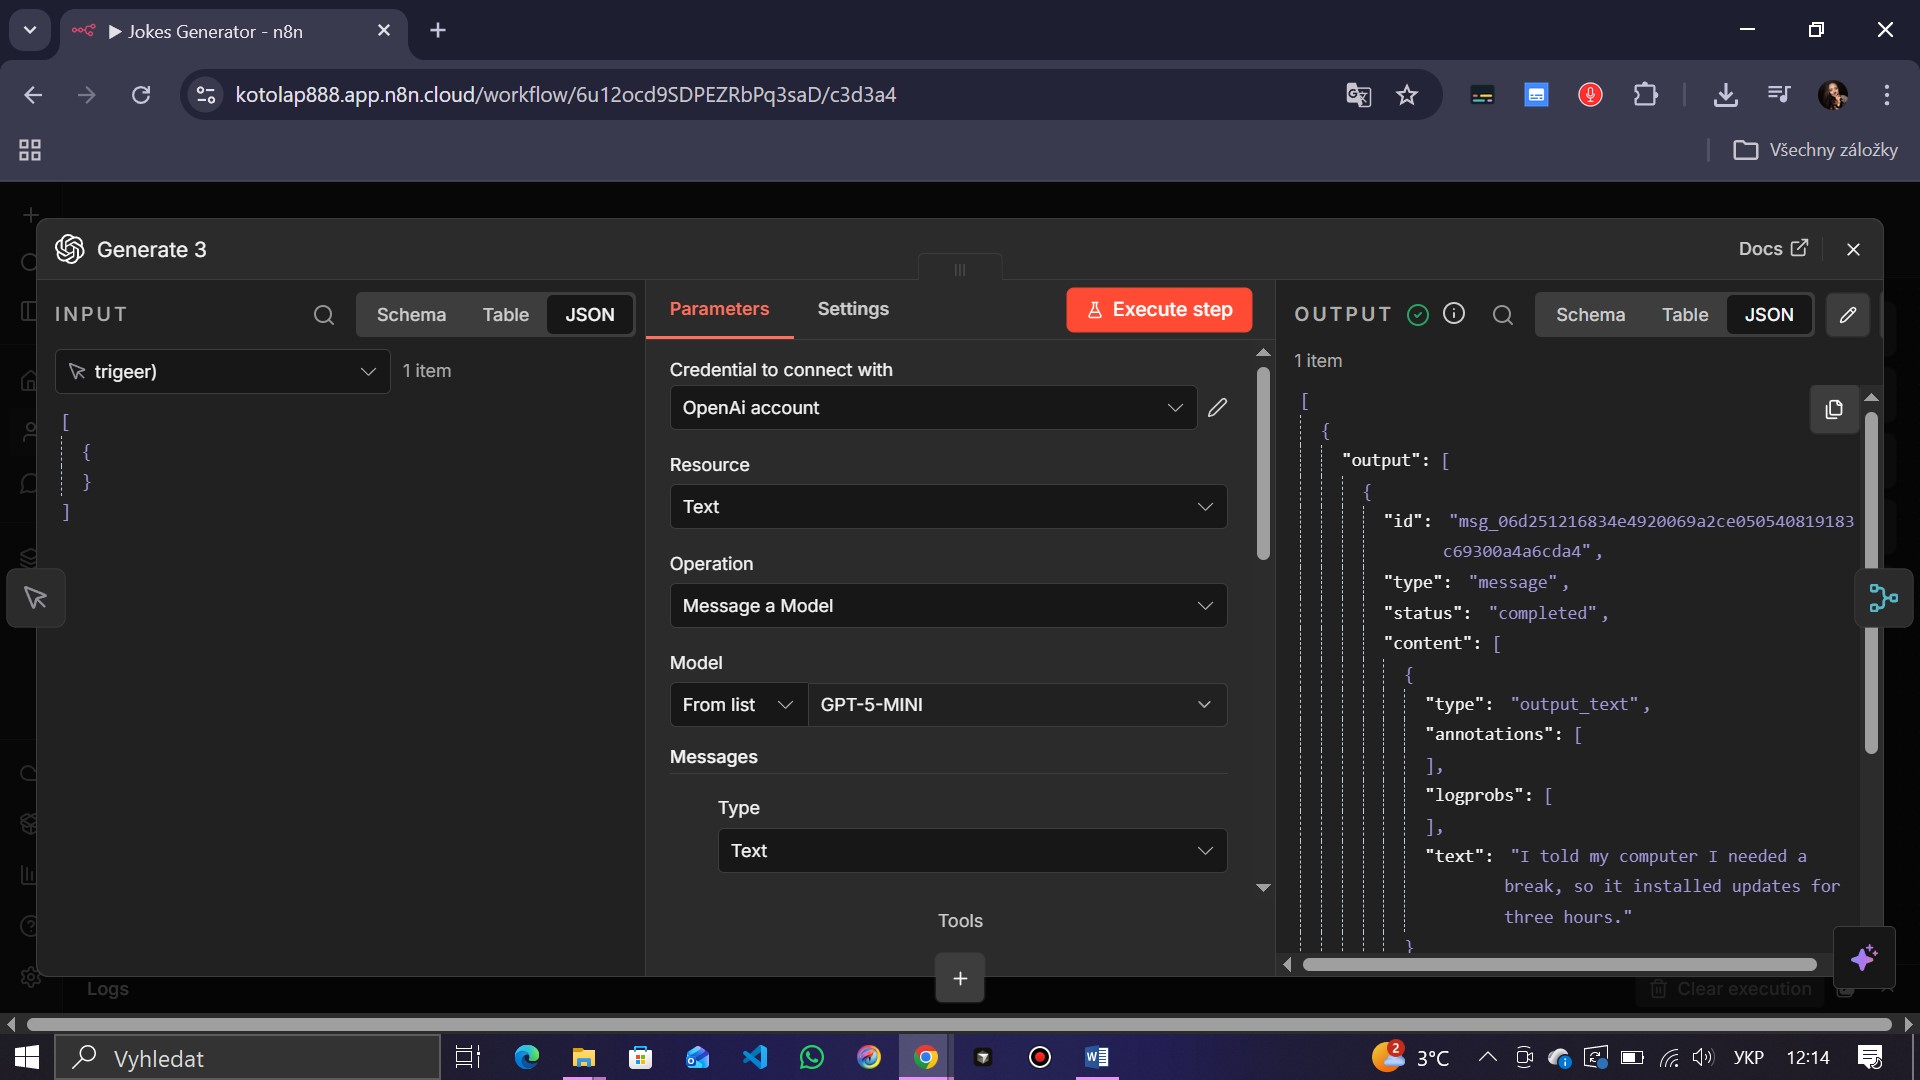Click the parameters panel scrollbar

(x=1263, y=463)
